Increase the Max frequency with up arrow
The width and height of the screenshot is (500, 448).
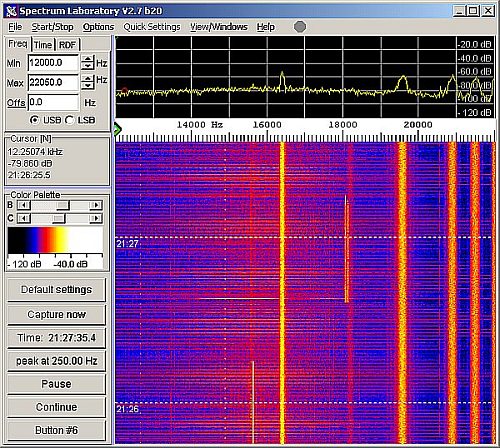(x=88, y=79)
